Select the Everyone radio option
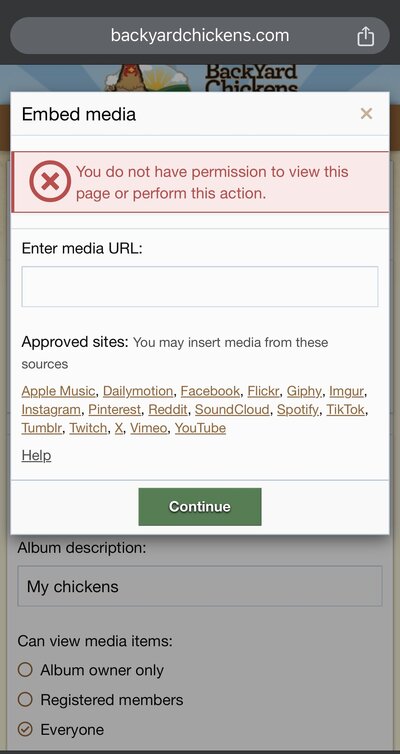The height and width of the screenshot is (754, 400). [x=25, y=729]
